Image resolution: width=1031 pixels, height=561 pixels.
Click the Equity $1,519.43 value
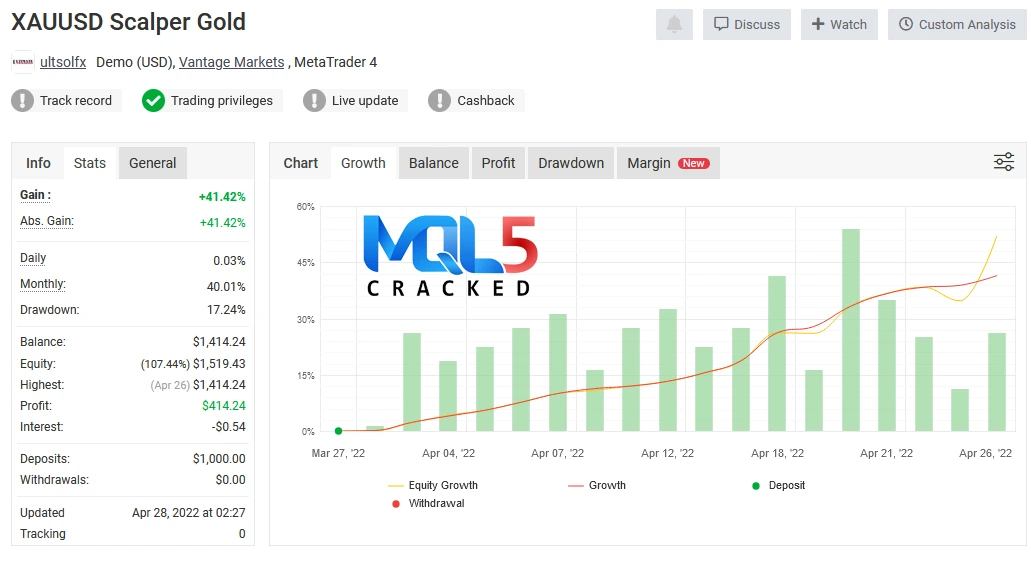coord(219,364)
